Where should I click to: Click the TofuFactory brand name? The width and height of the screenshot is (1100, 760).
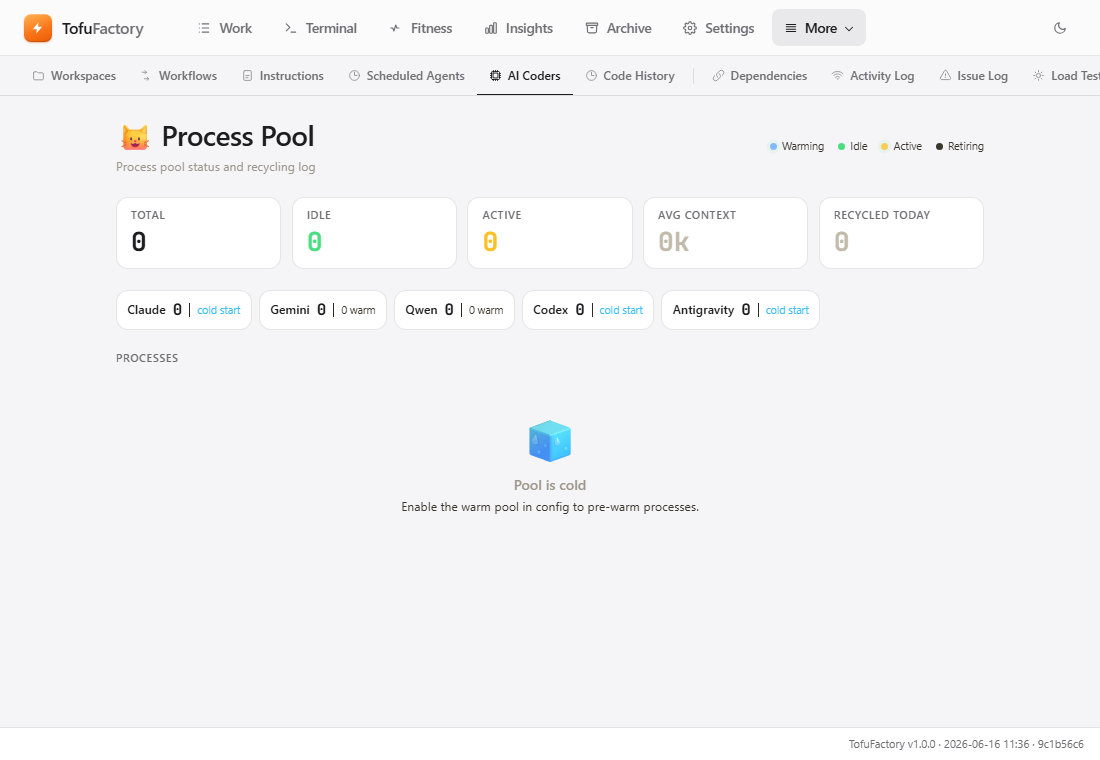coord(102,28)
